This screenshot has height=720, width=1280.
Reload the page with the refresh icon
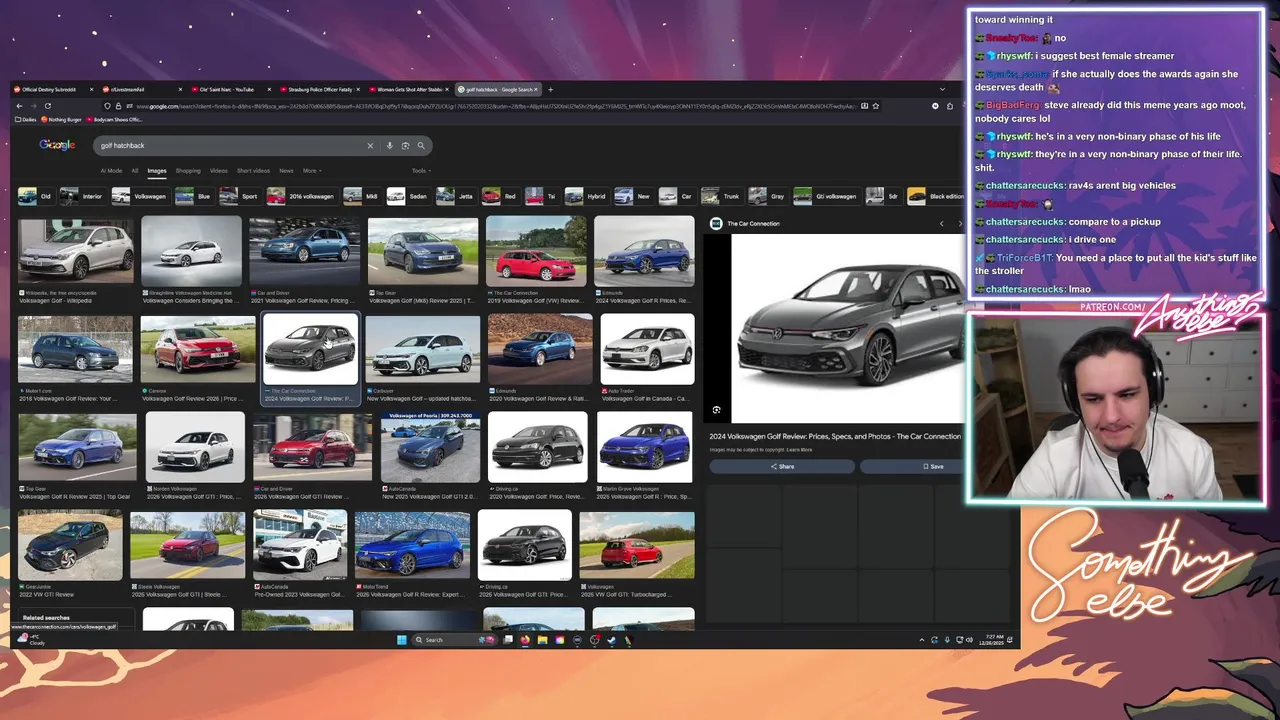pos(48,106)
